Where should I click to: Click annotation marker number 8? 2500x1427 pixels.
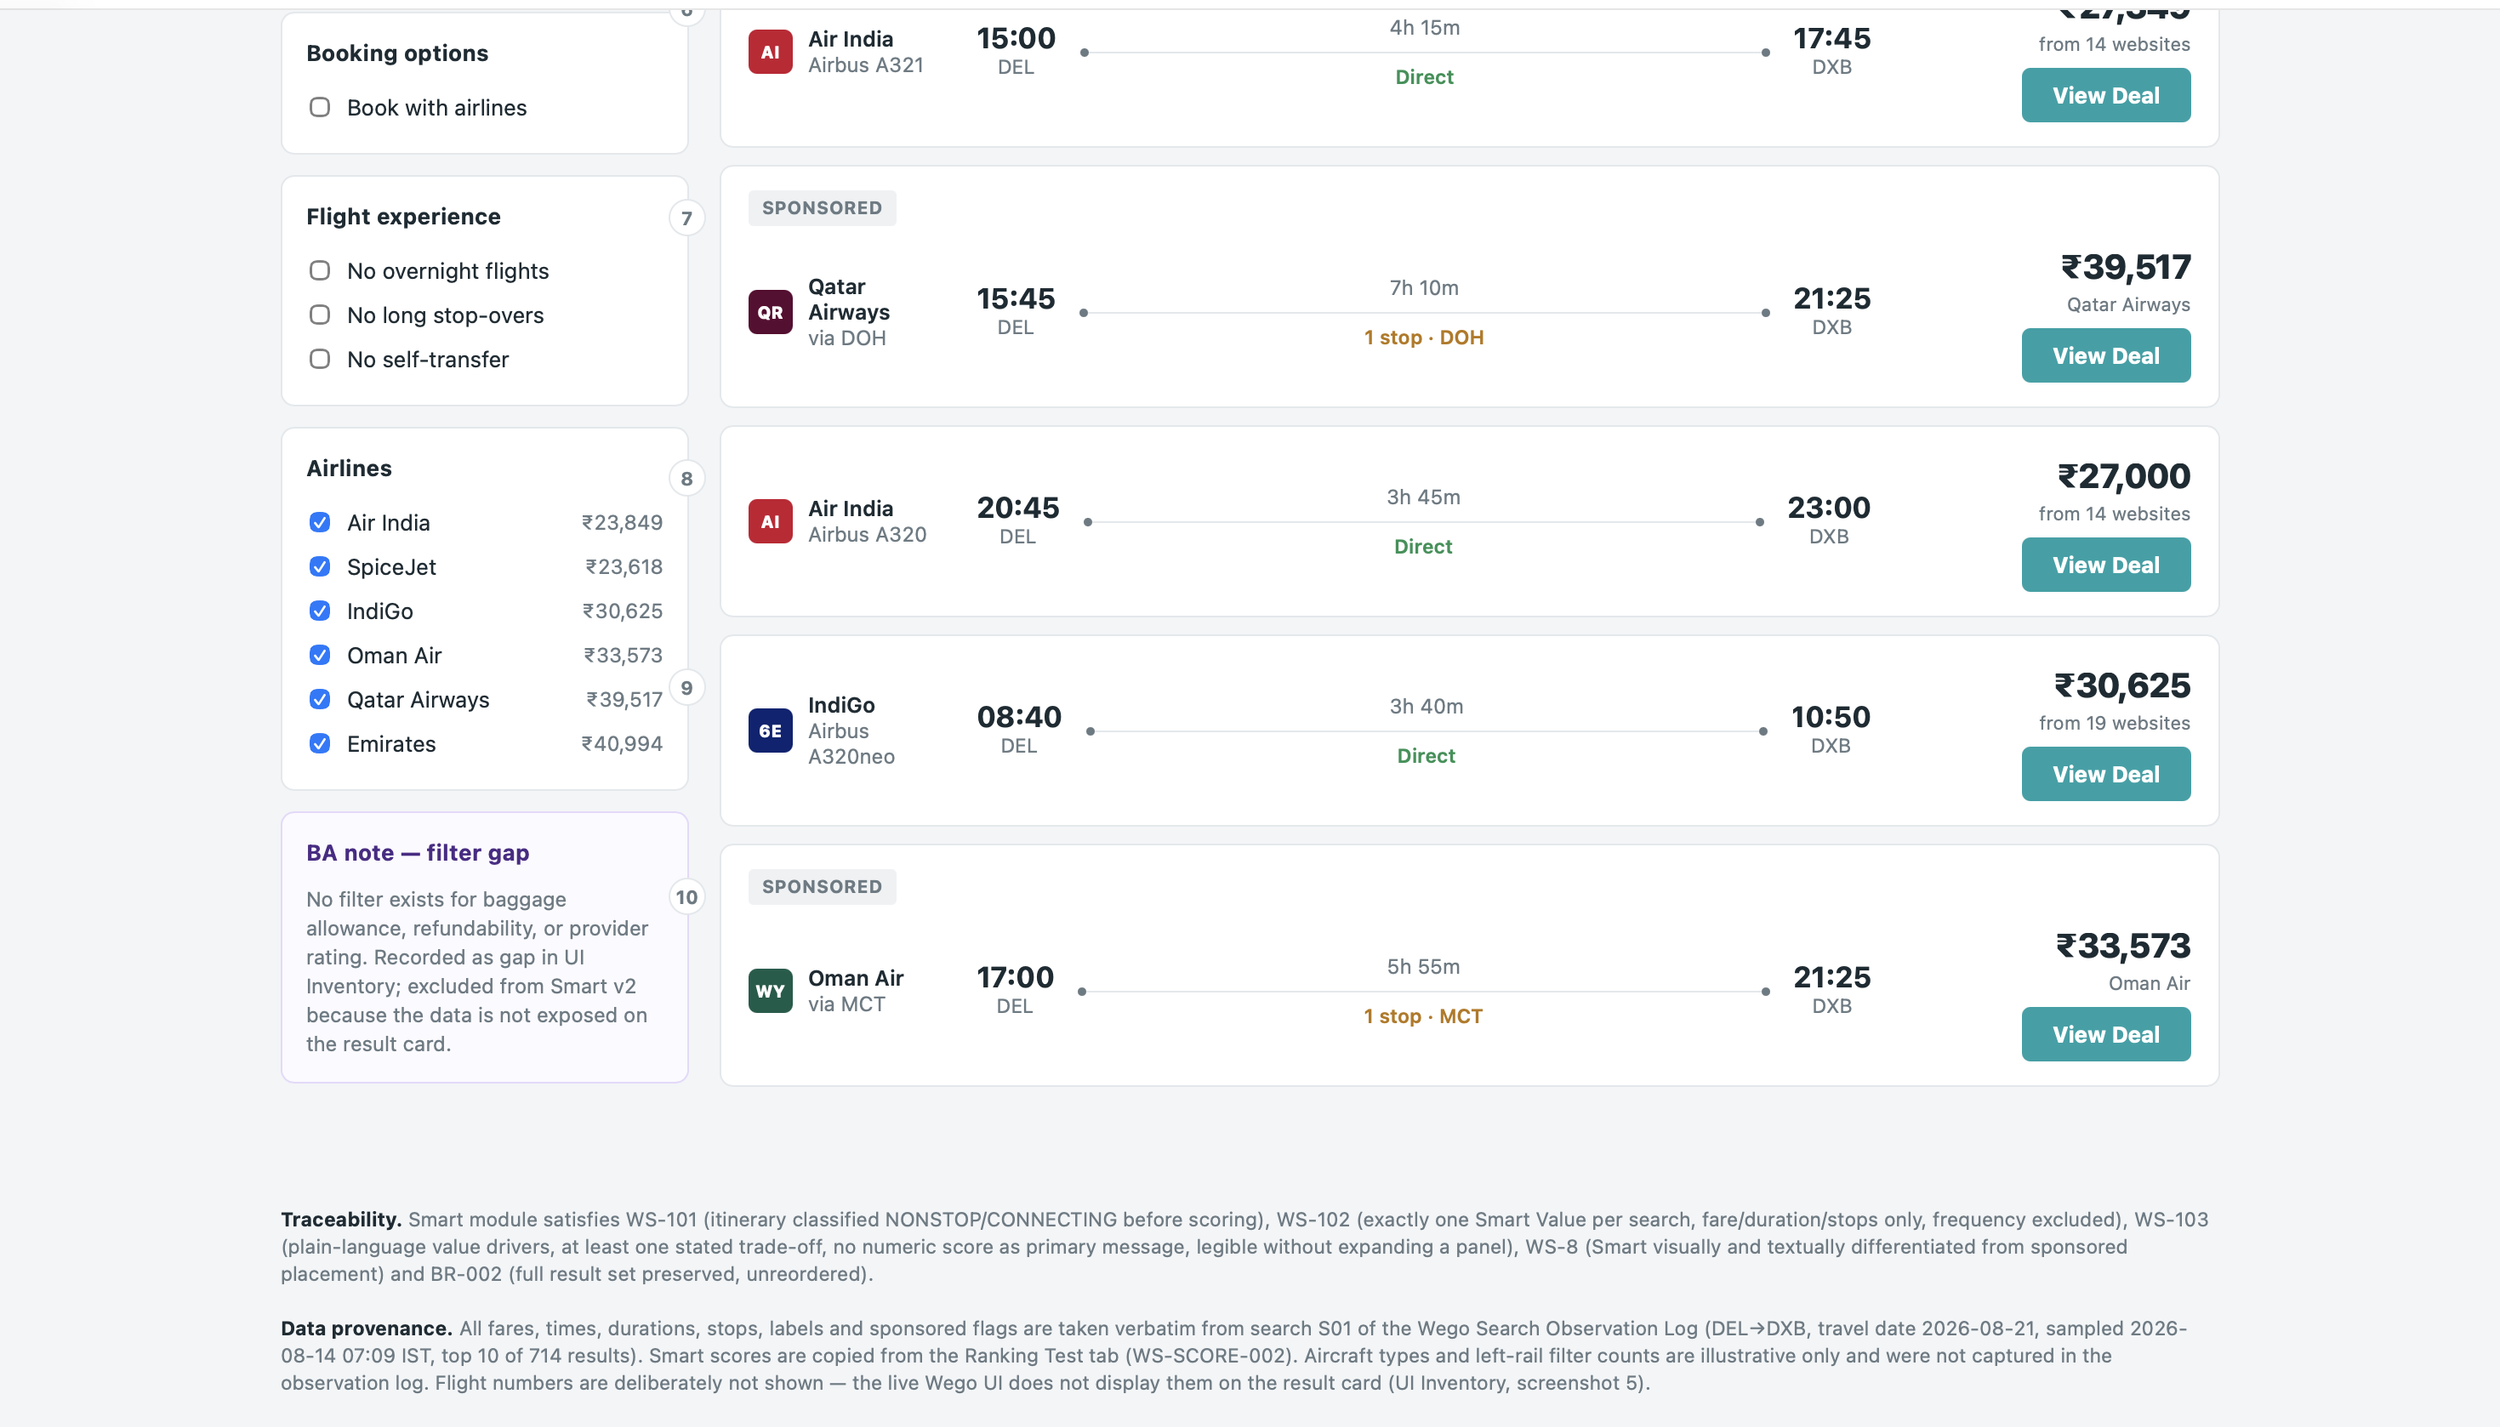[x=686, y=478]
